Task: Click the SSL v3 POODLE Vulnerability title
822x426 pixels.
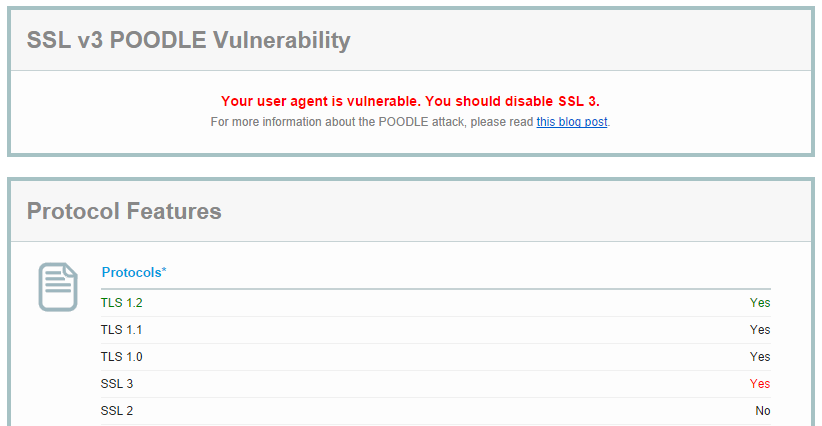Action: tap(188, 40)
